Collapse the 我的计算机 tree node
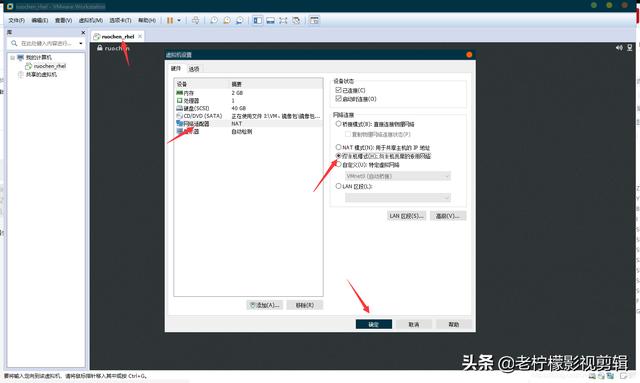This screenshot has height=383, width=640. 13,58
